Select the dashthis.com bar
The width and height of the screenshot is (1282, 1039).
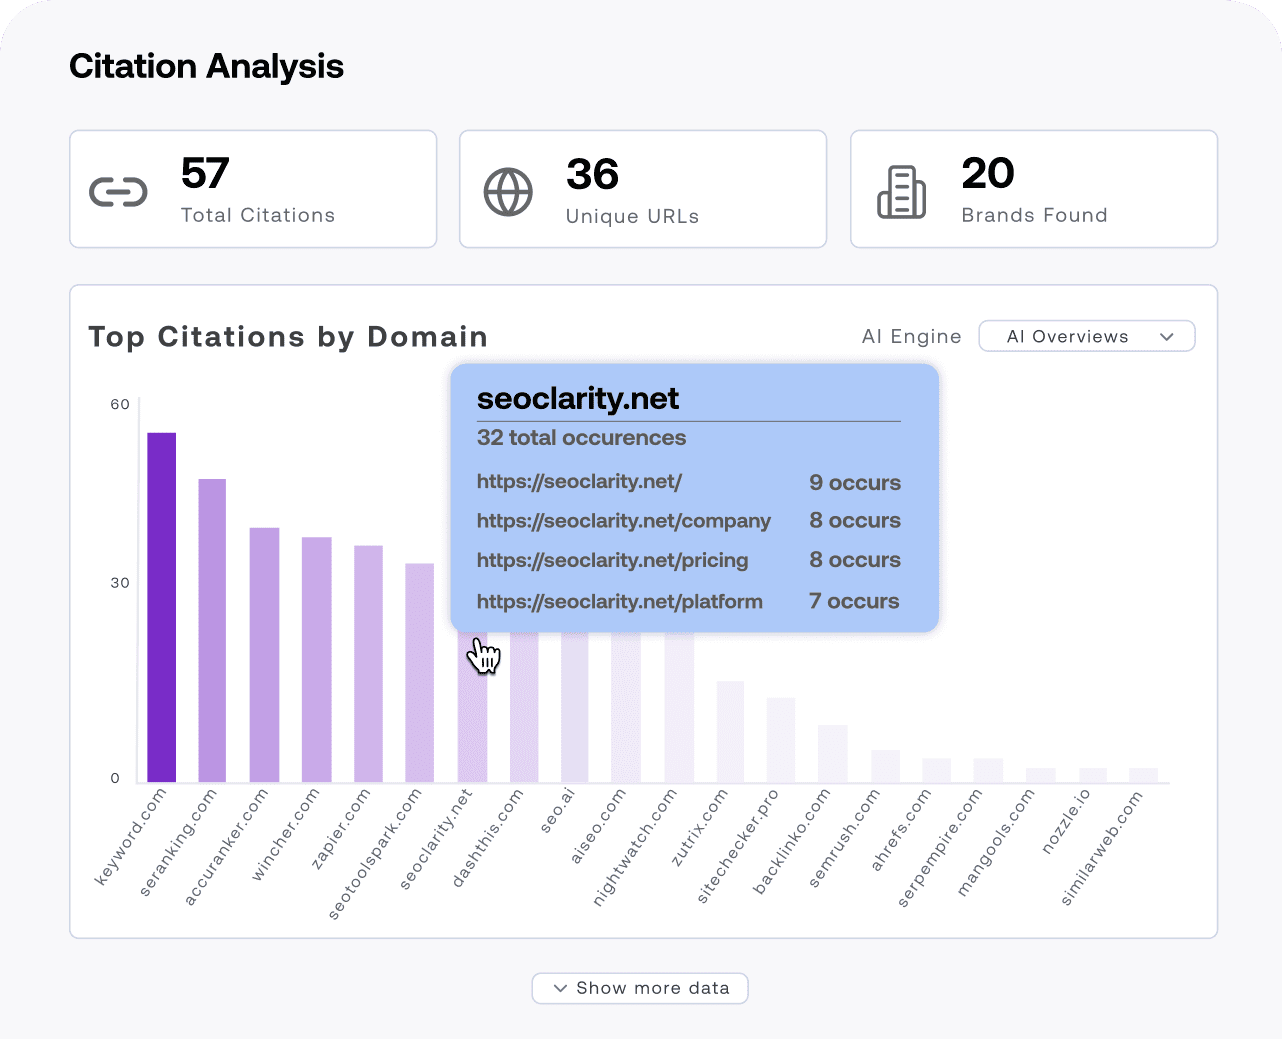[524, 707]
